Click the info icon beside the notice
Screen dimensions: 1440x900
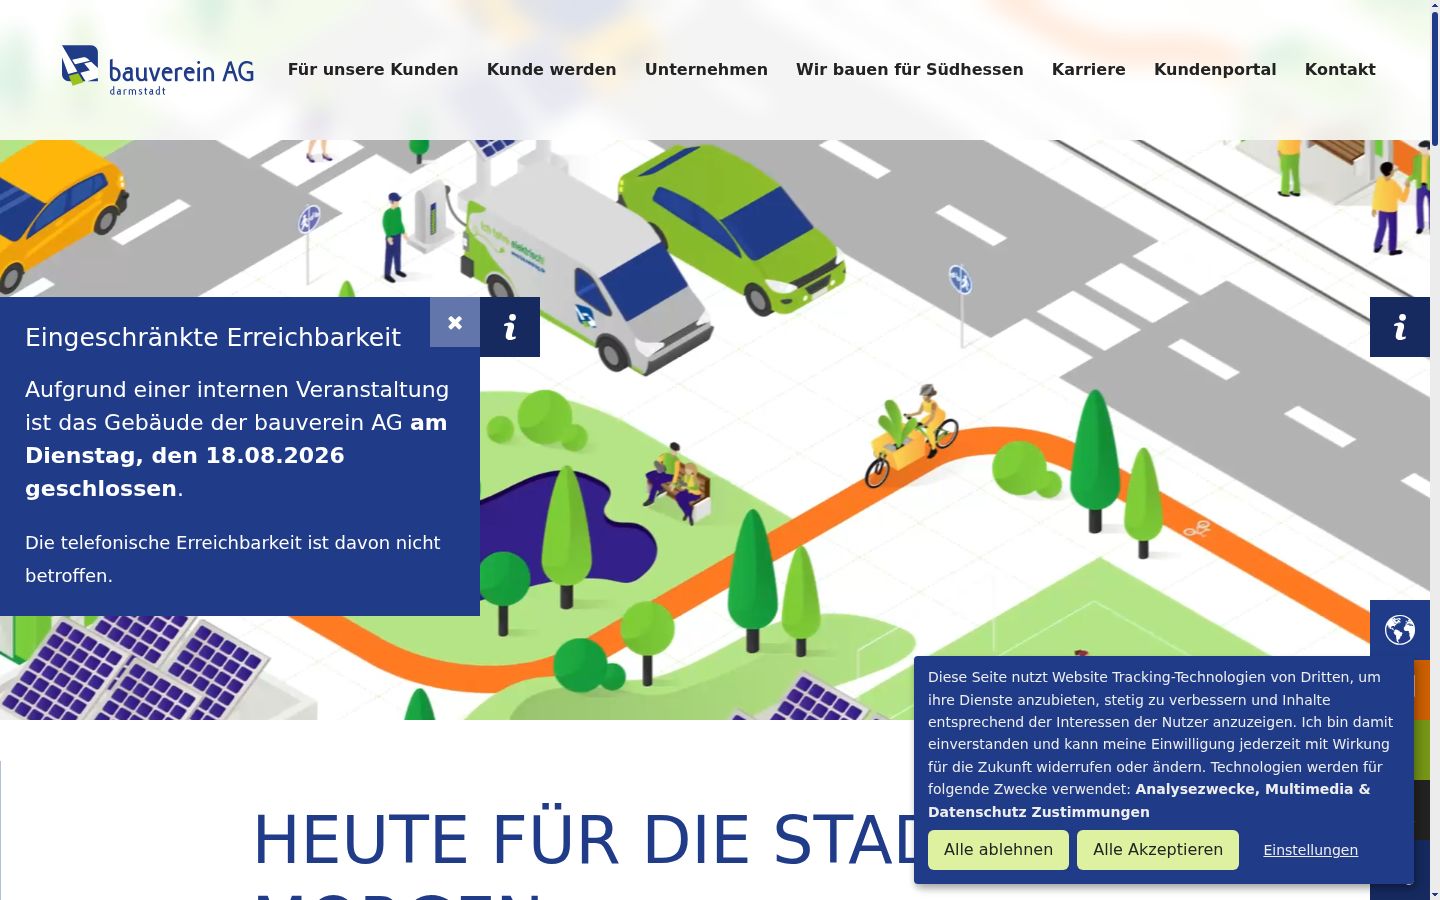[510, 327]
